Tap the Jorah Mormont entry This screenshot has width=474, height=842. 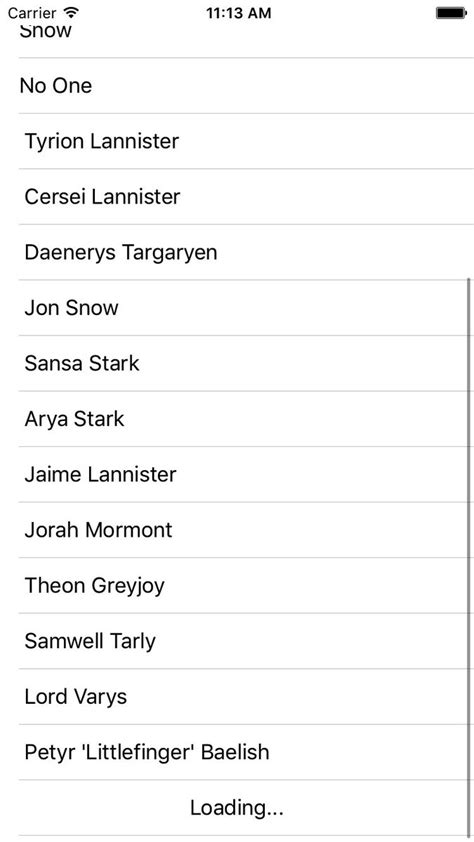coord(237,530)
